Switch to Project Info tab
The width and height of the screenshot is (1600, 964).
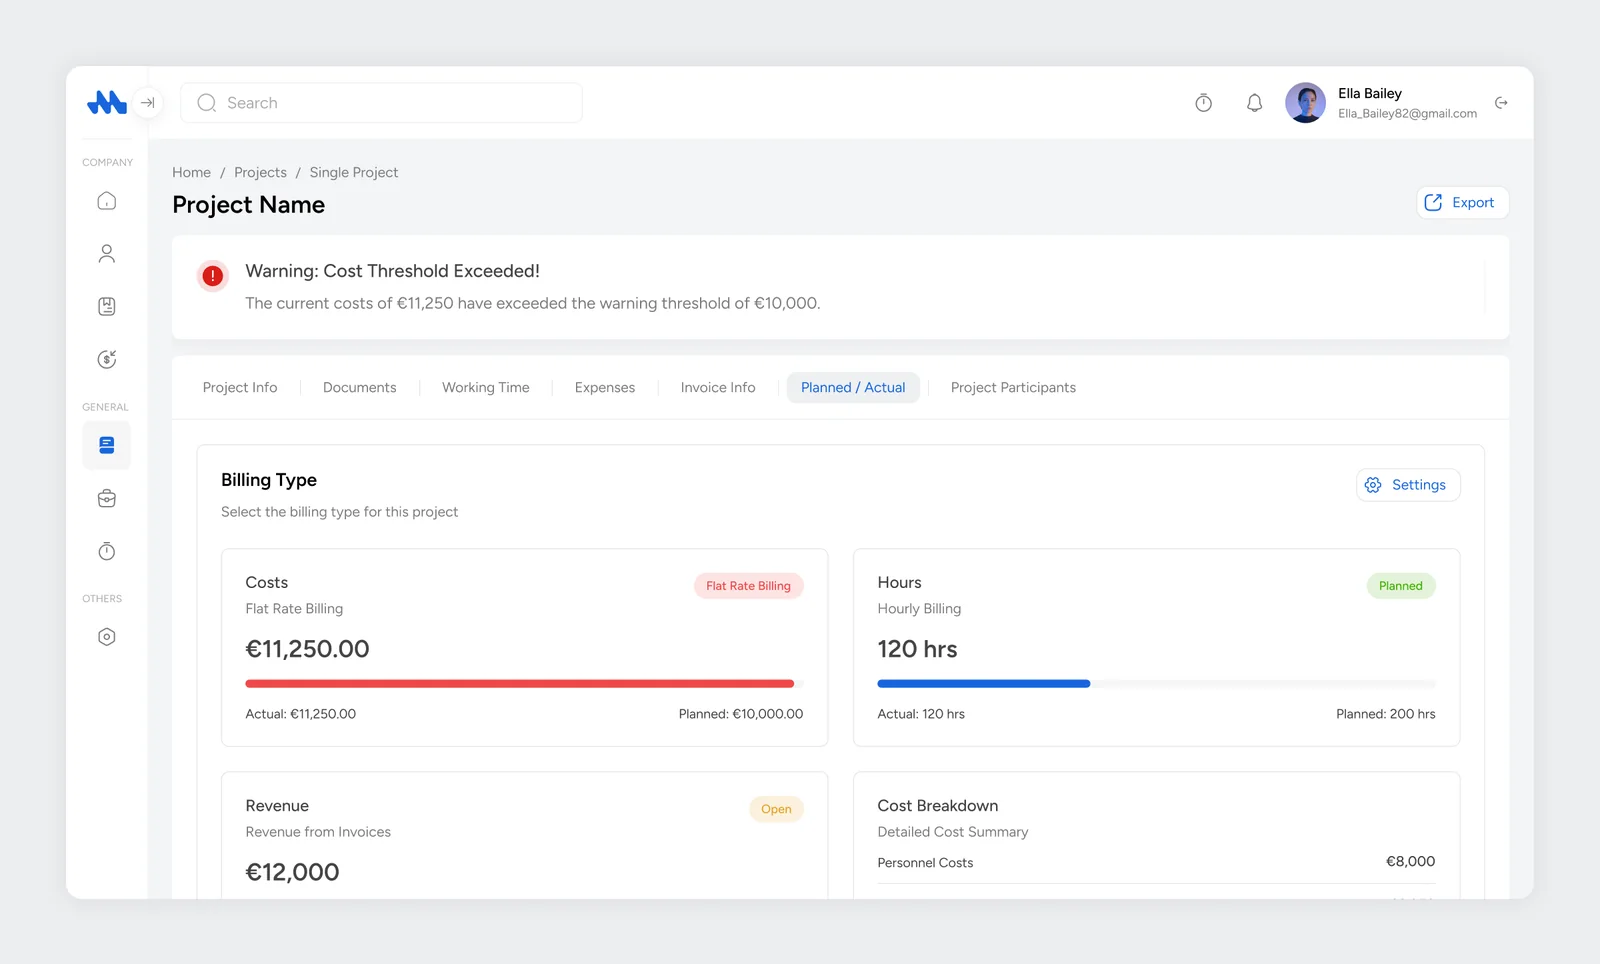[240, 387]
